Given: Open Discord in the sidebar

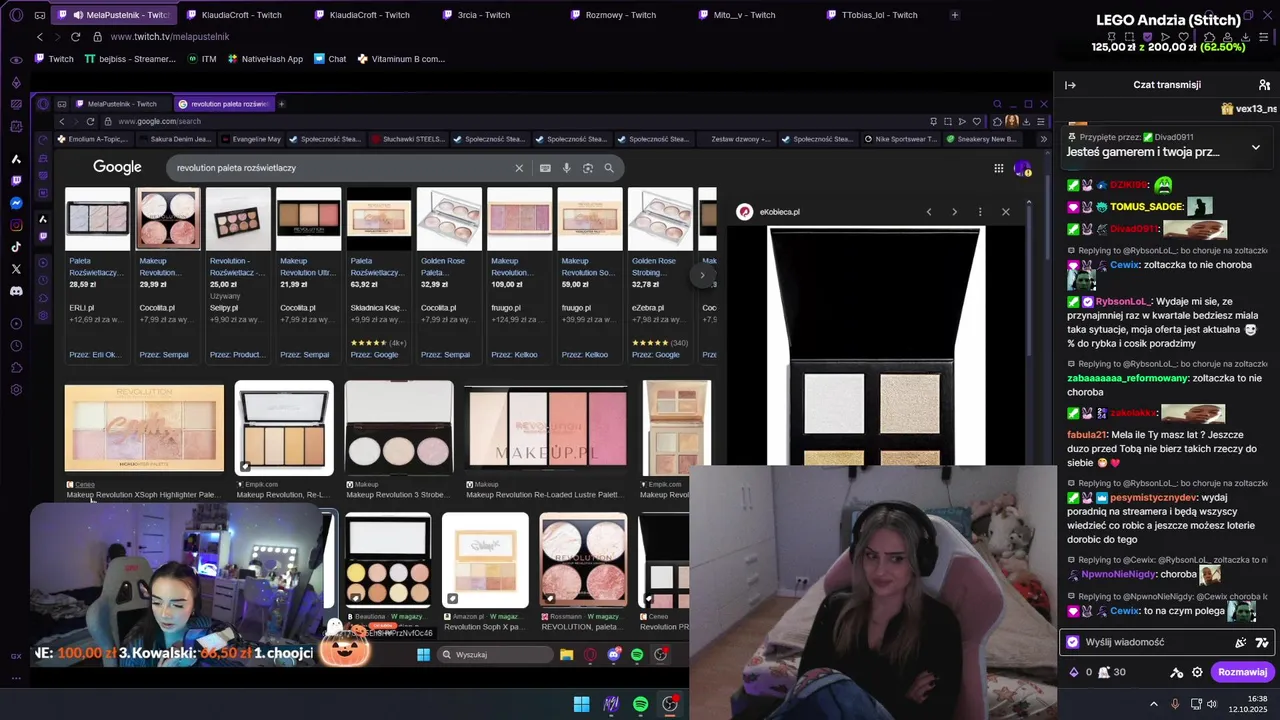Looking at the screenshot, I should point(16,291).
